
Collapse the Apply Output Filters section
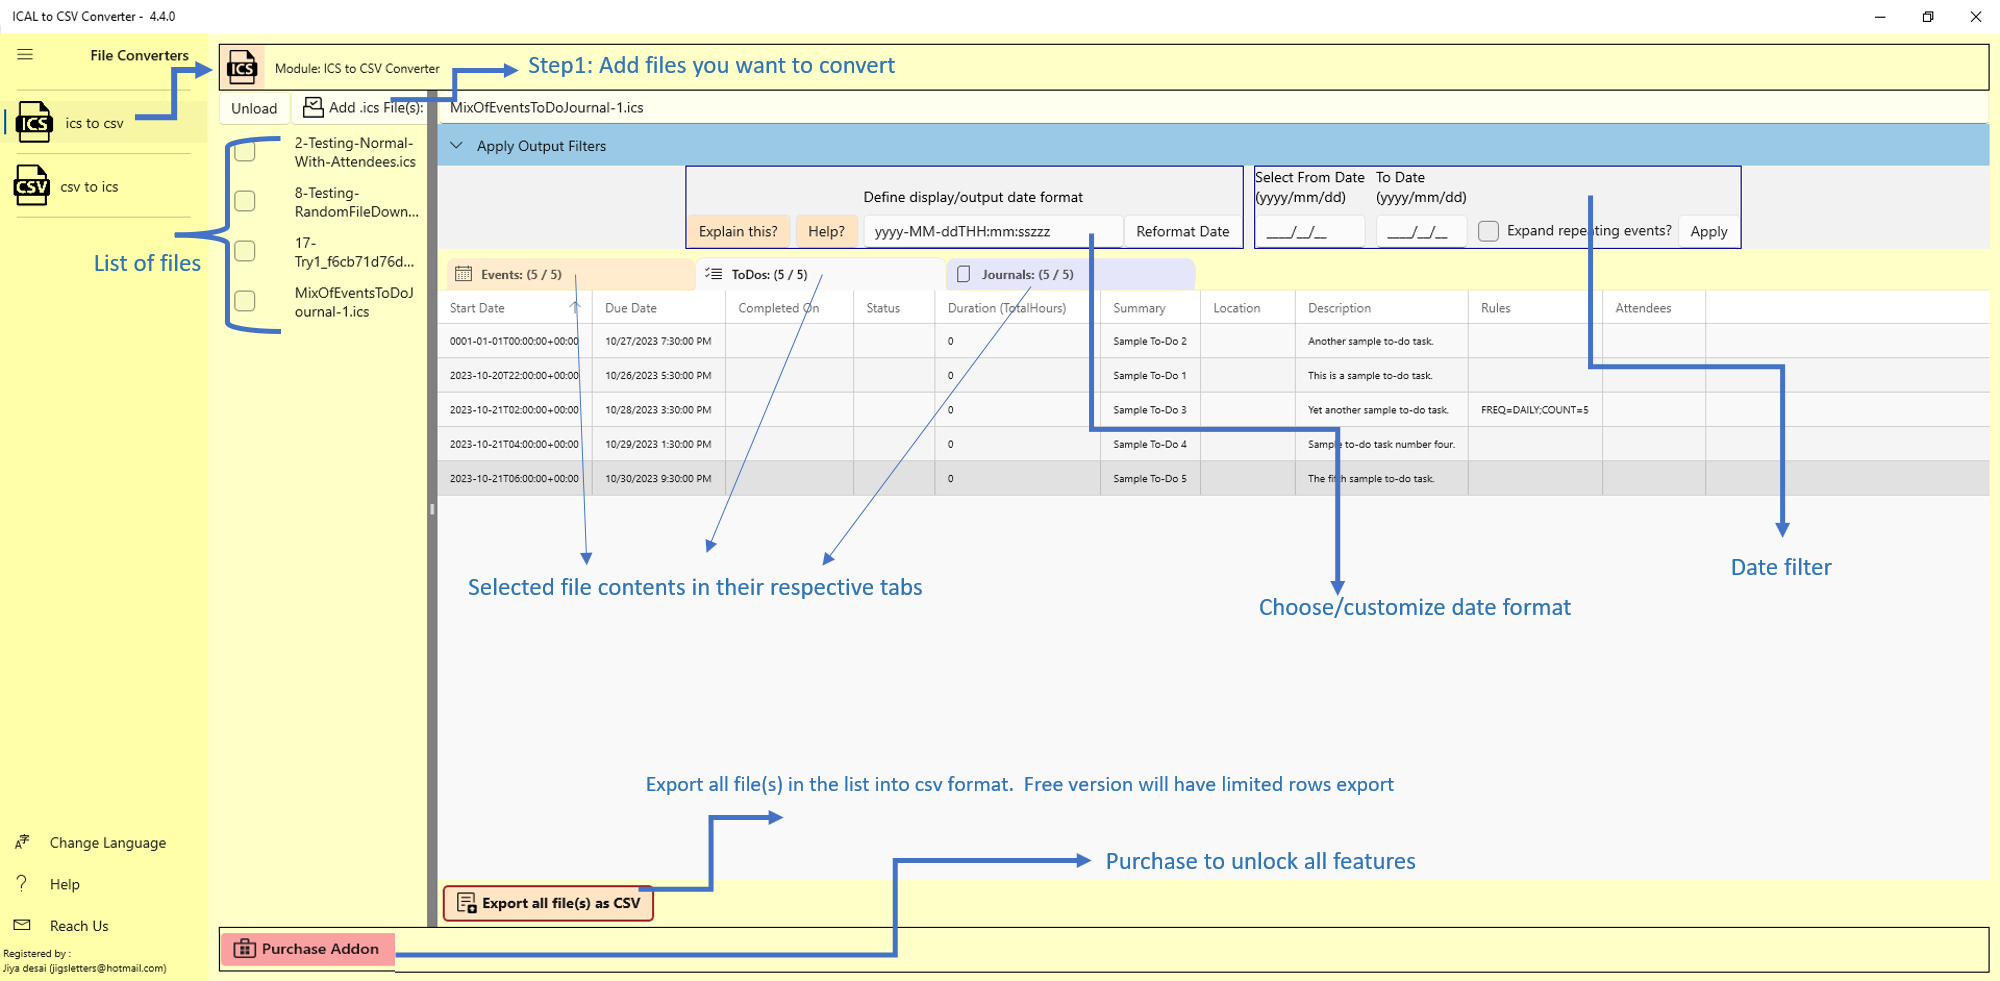point(457,146)
